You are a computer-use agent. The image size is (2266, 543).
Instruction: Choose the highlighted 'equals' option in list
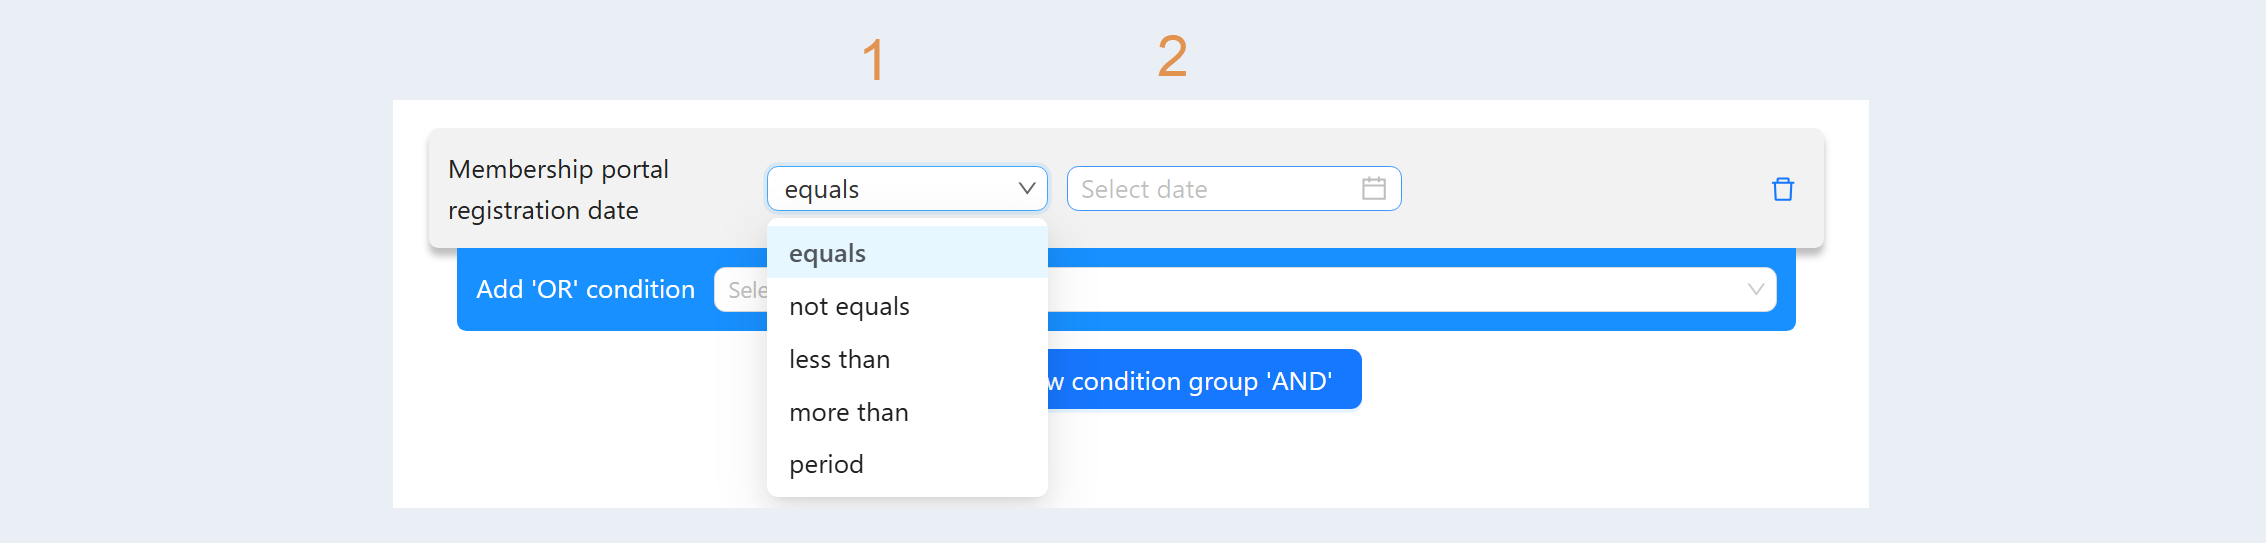tap(907, 253)
